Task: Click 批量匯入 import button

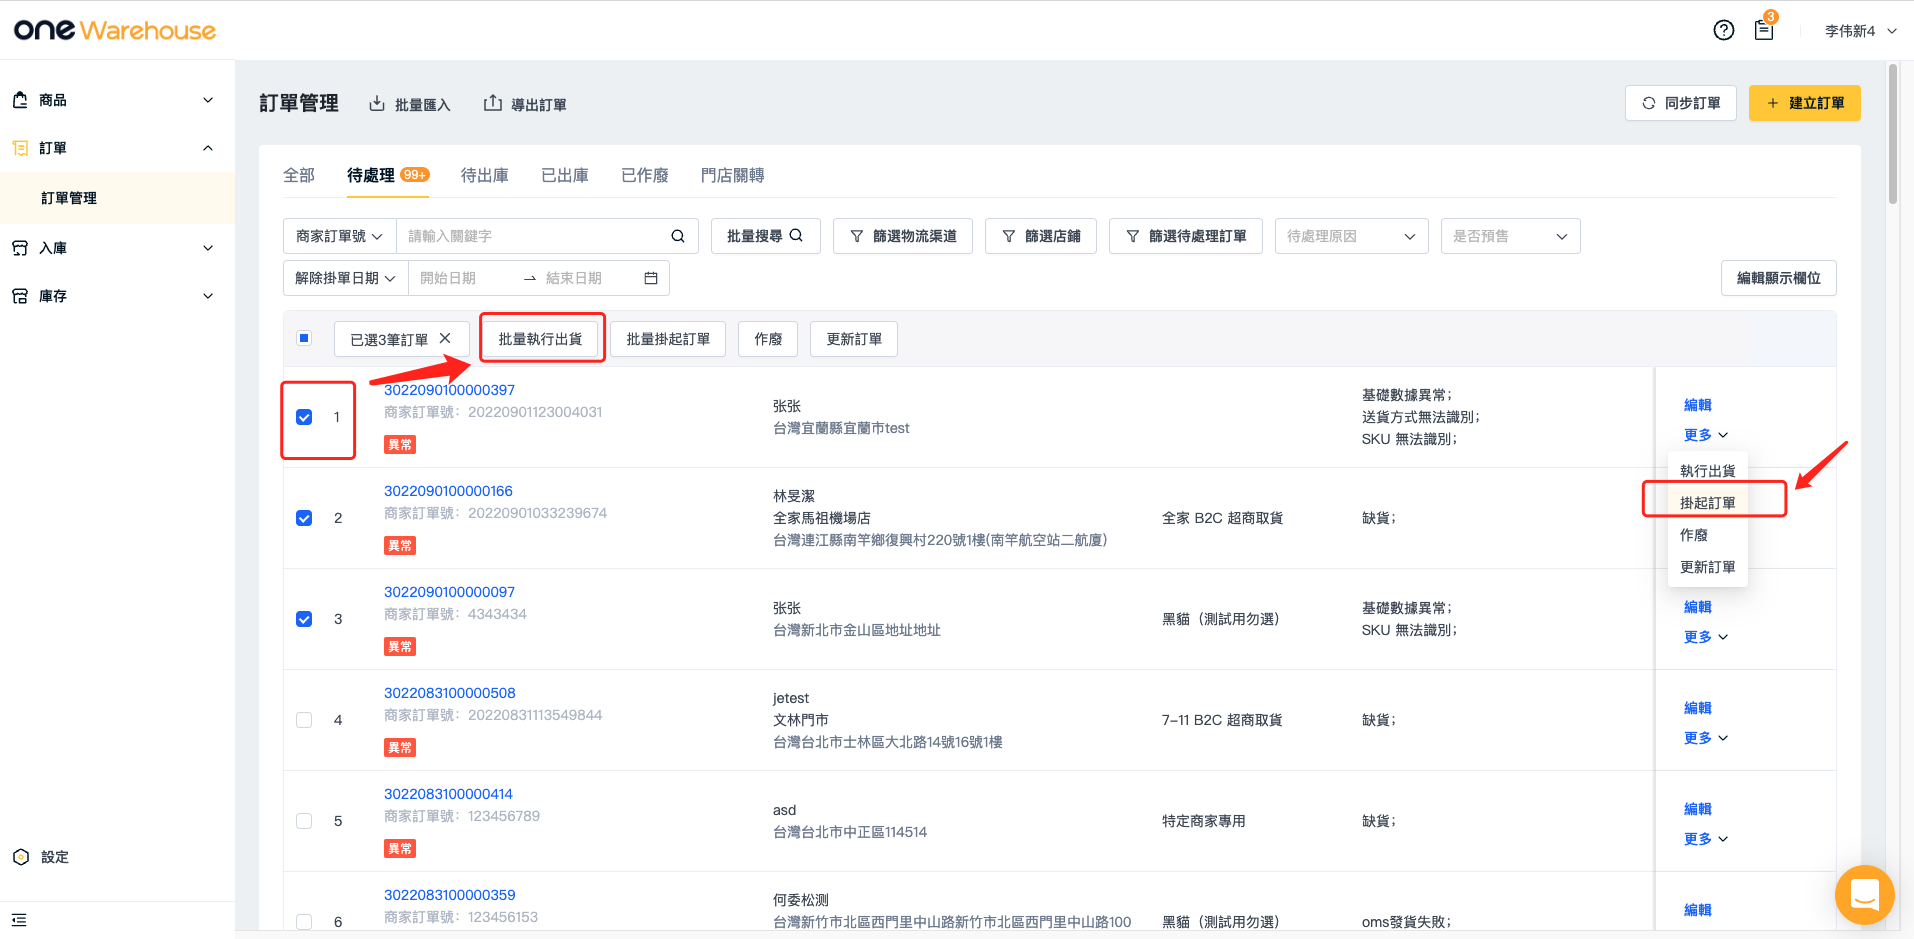Action: [410, 104]
